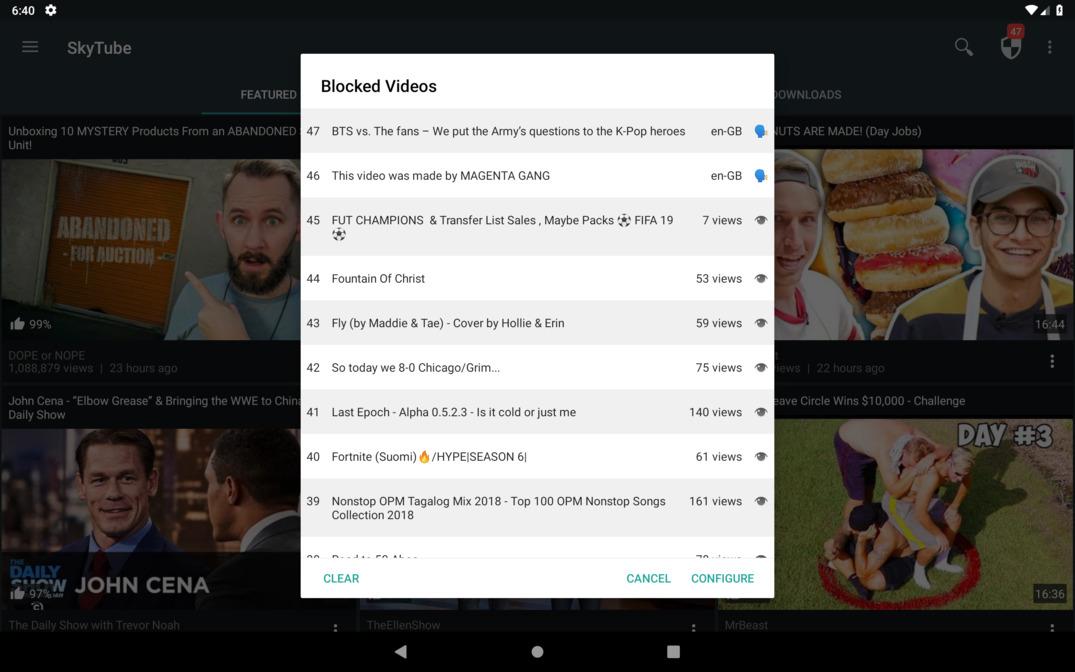Click language icon on BTS vs. The fans row
1075x672 pixels.
(760, 131)
